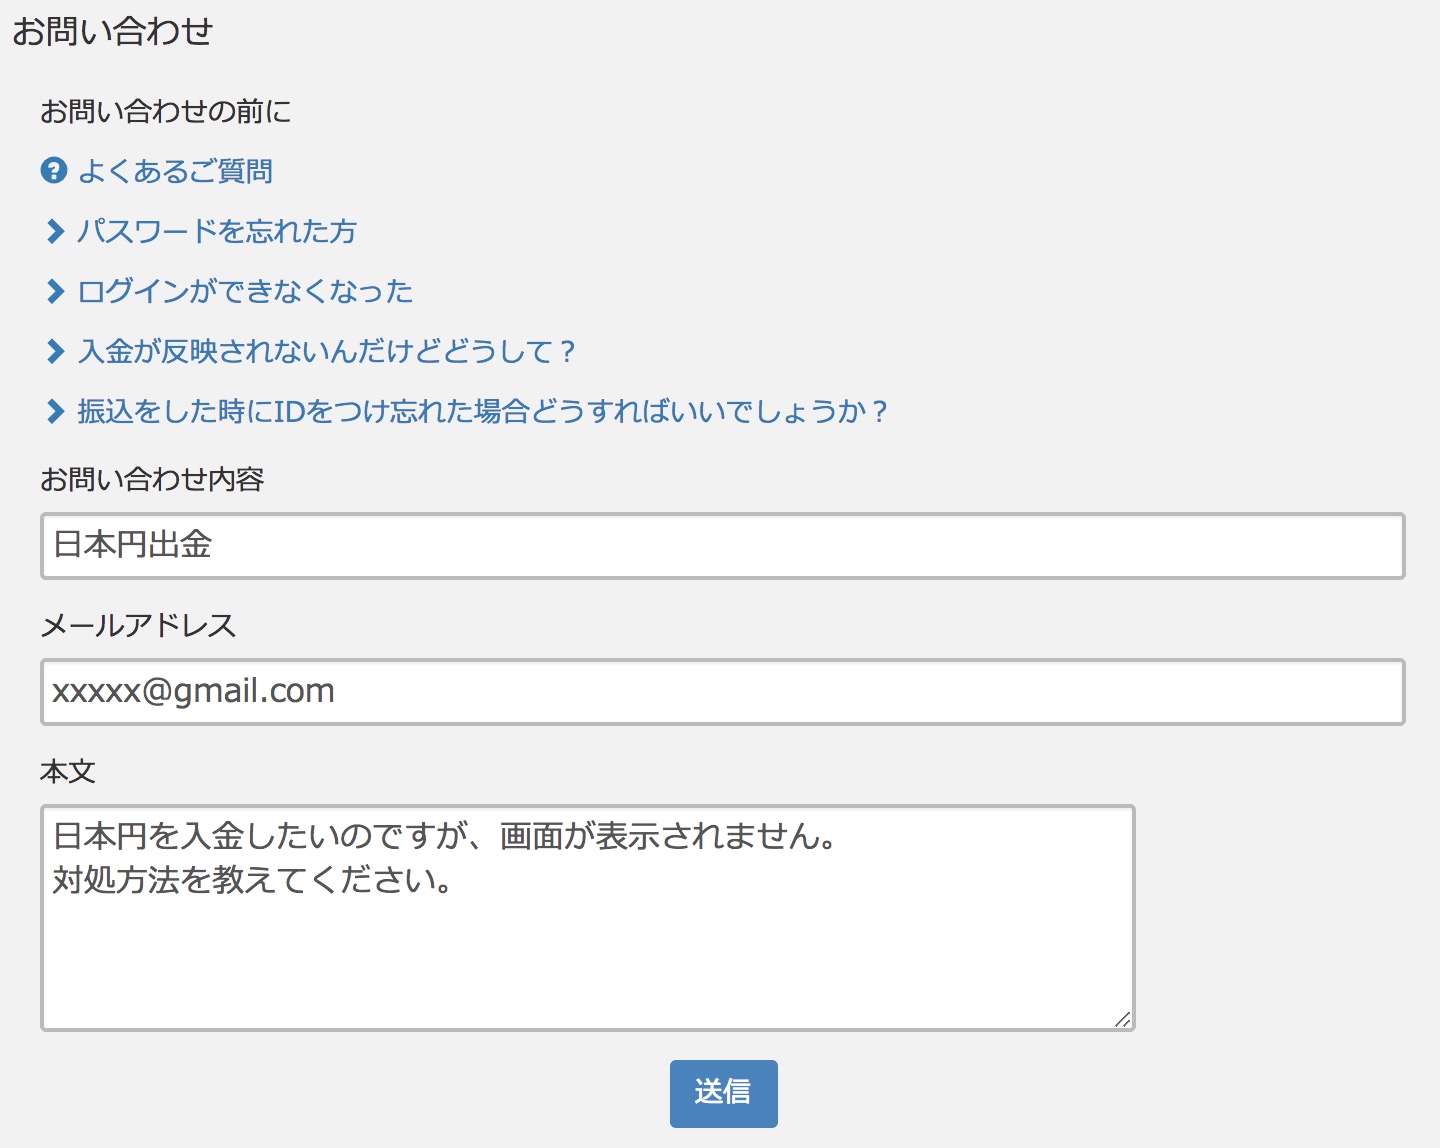Focus the お問い合わせ内容 input field
1440x1148 pixels.
pos(723,546)
